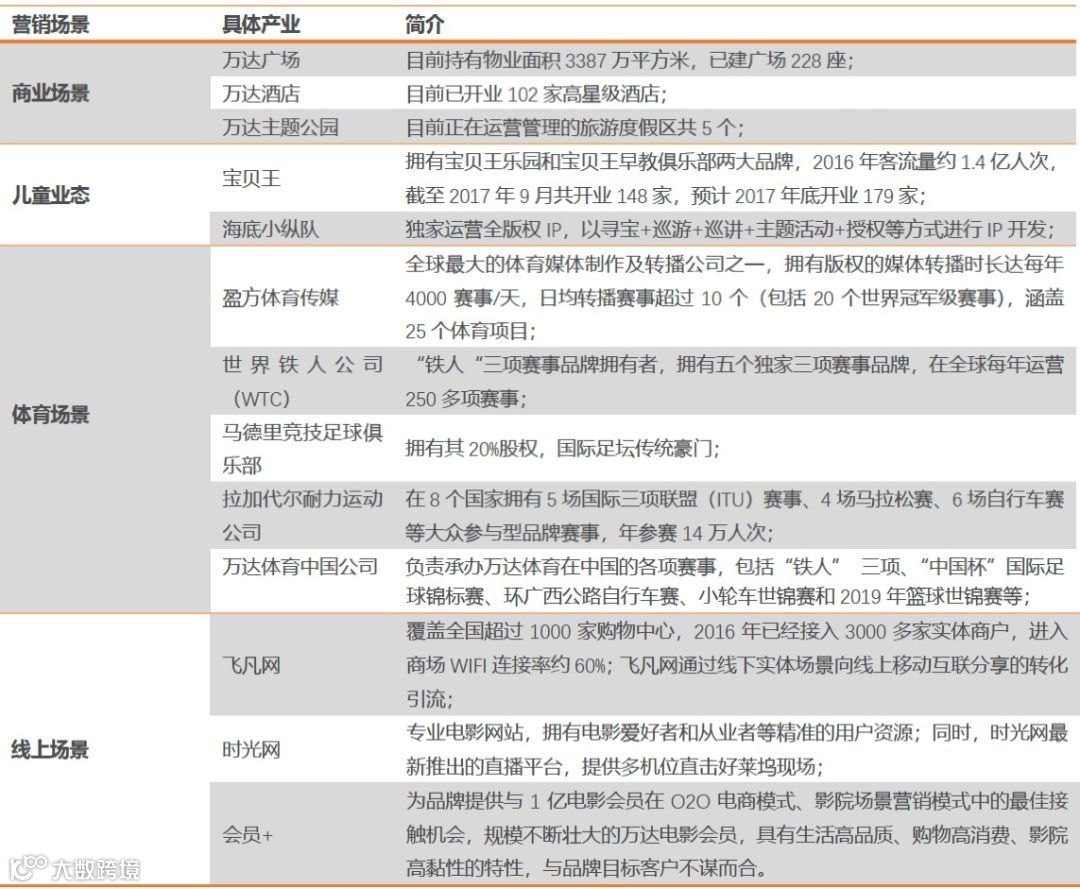1080x889 pixels.
Task: Click the line mentioning 宝贝王乐园
Action: 730,162
